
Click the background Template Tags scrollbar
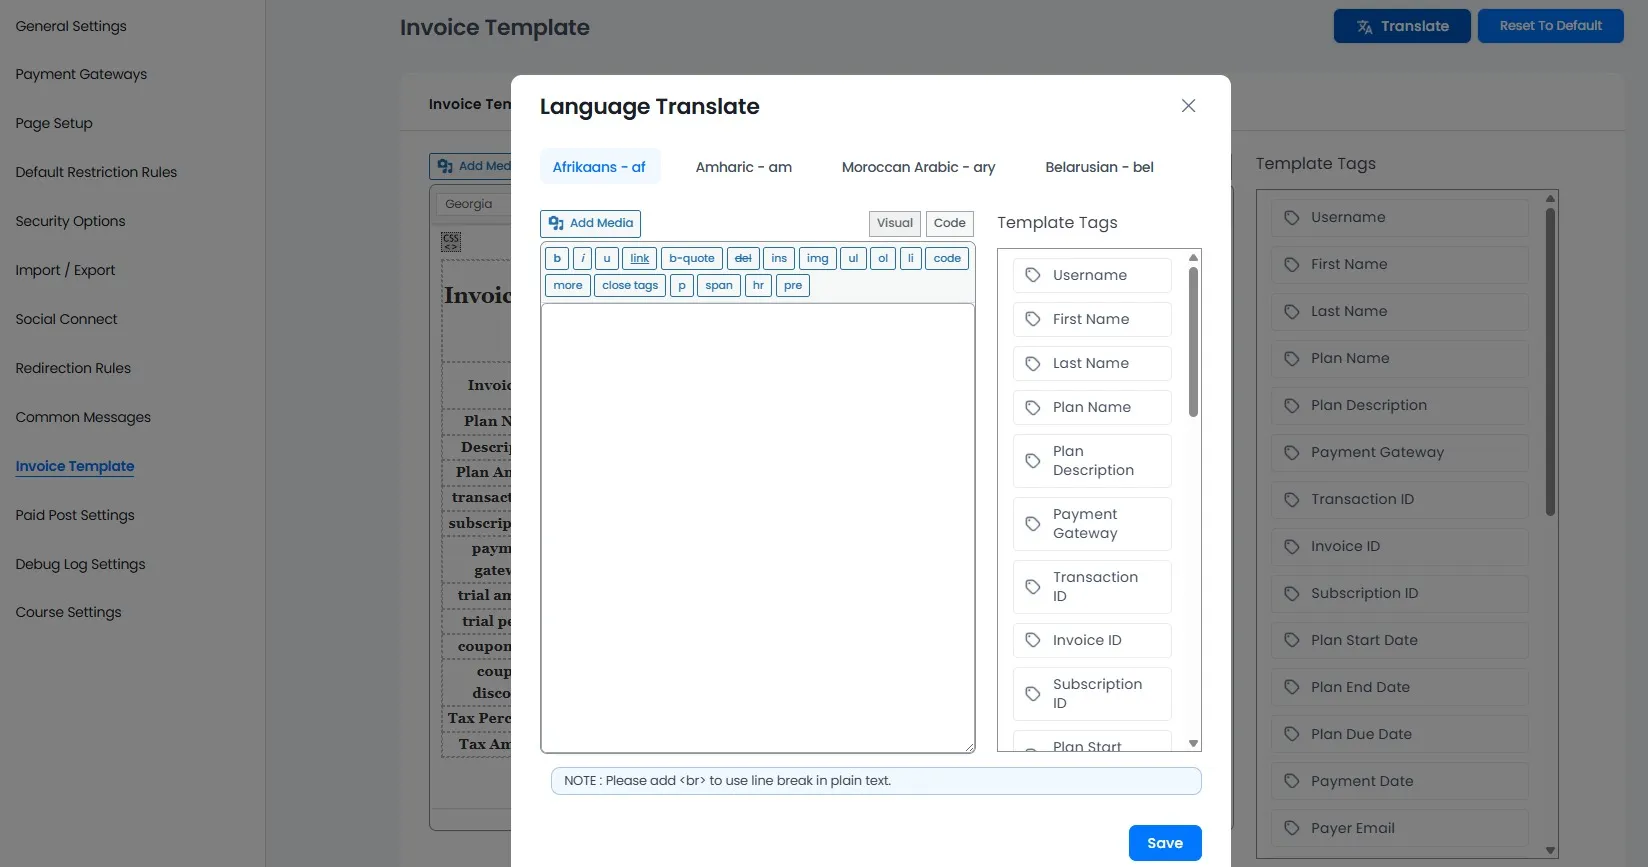[x=1551, y=360]
